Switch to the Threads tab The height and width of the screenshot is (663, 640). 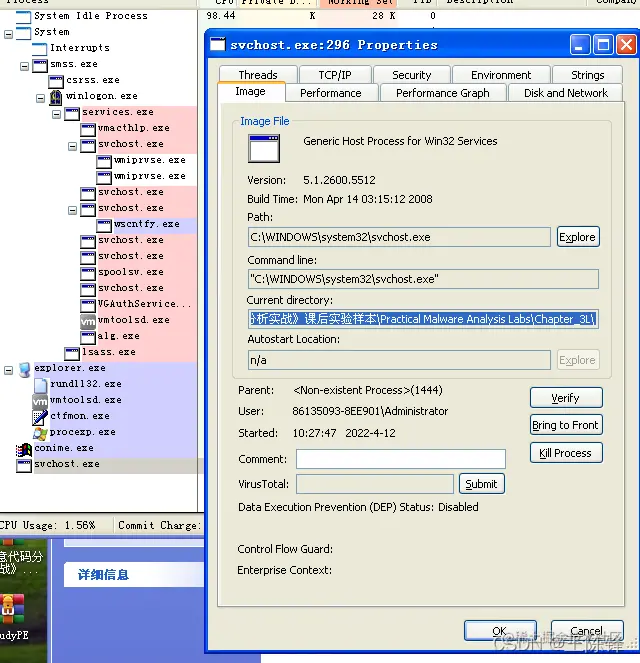258,75
